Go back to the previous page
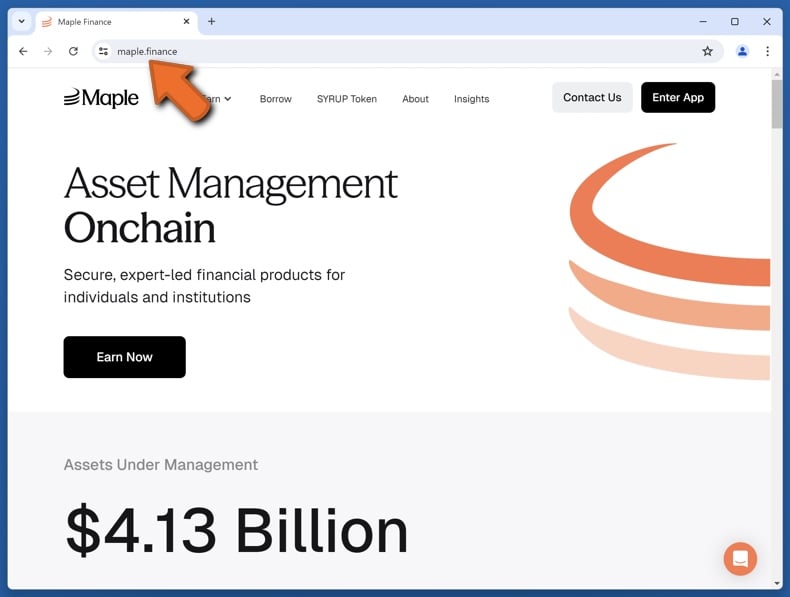 click(x=23, y=51)
